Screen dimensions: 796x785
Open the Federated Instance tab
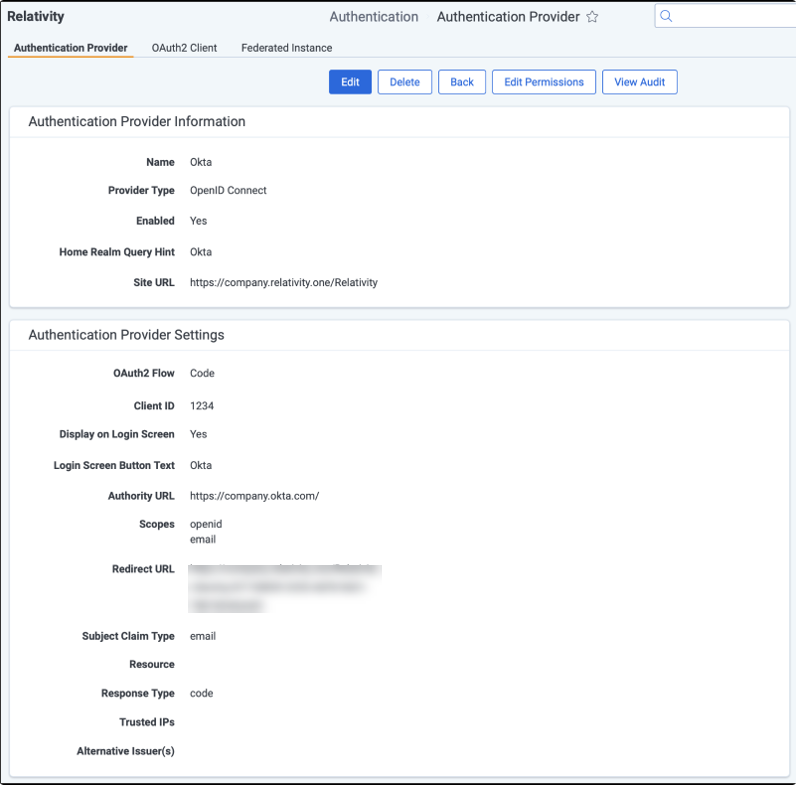(x=286, y=48)
